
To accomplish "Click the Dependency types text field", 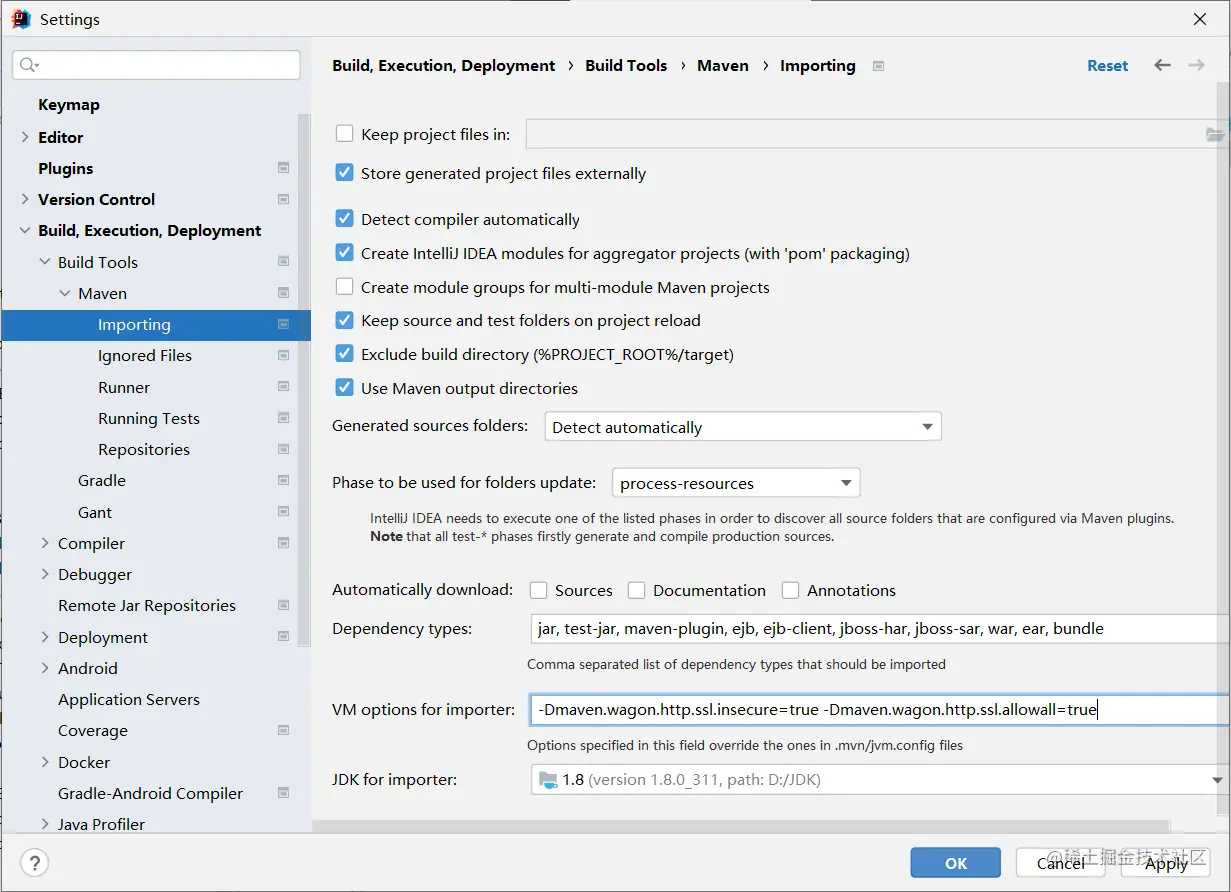I will 879,628.
